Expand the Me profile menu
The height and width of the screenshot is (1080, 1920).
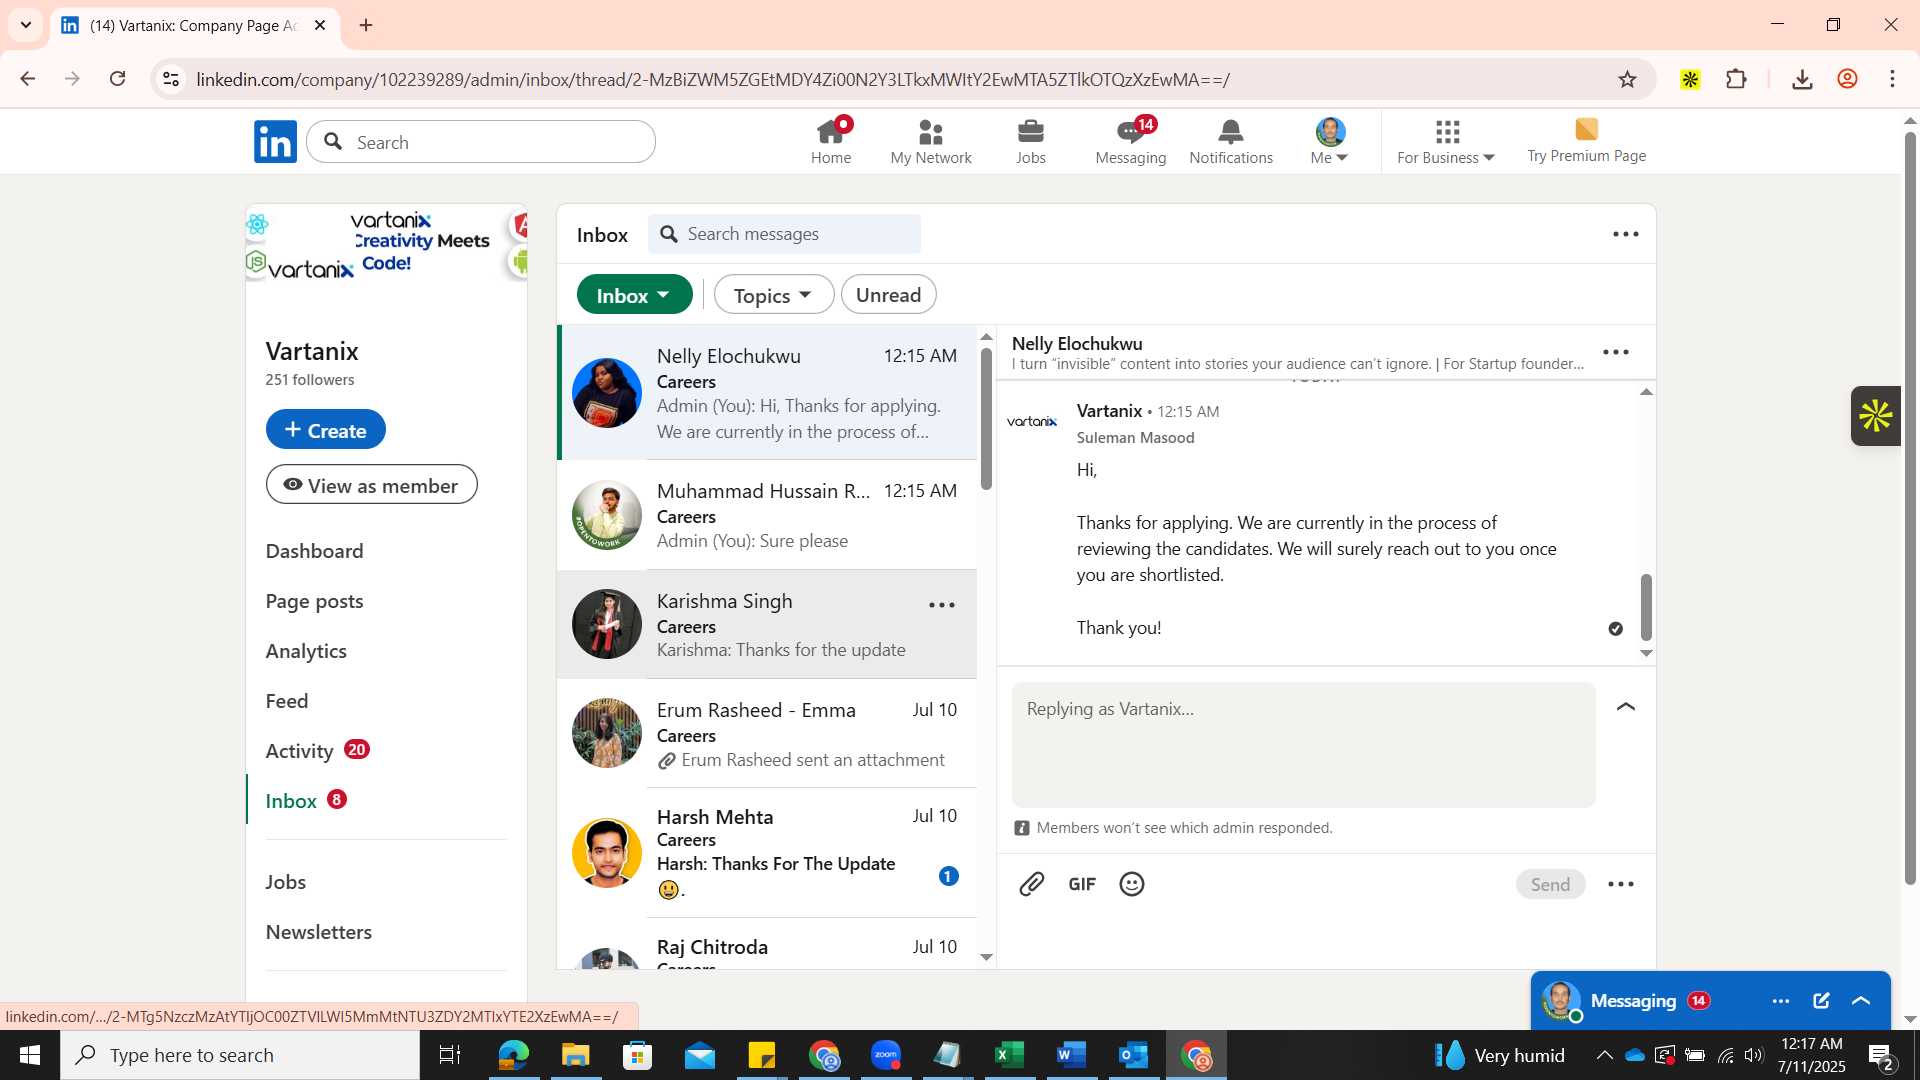click(x=1330, y=142)
